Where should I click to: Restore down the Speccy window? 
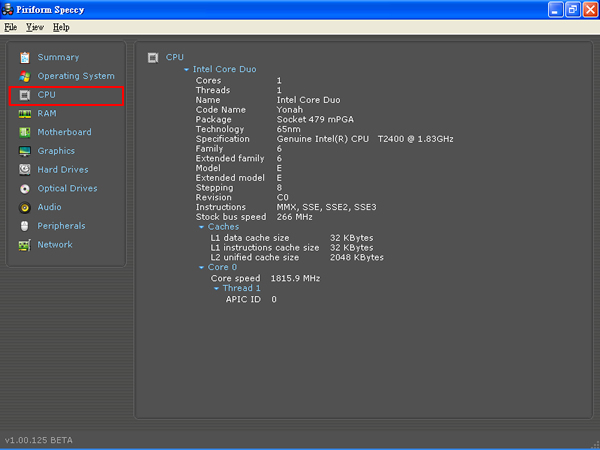tap(573, 10)
